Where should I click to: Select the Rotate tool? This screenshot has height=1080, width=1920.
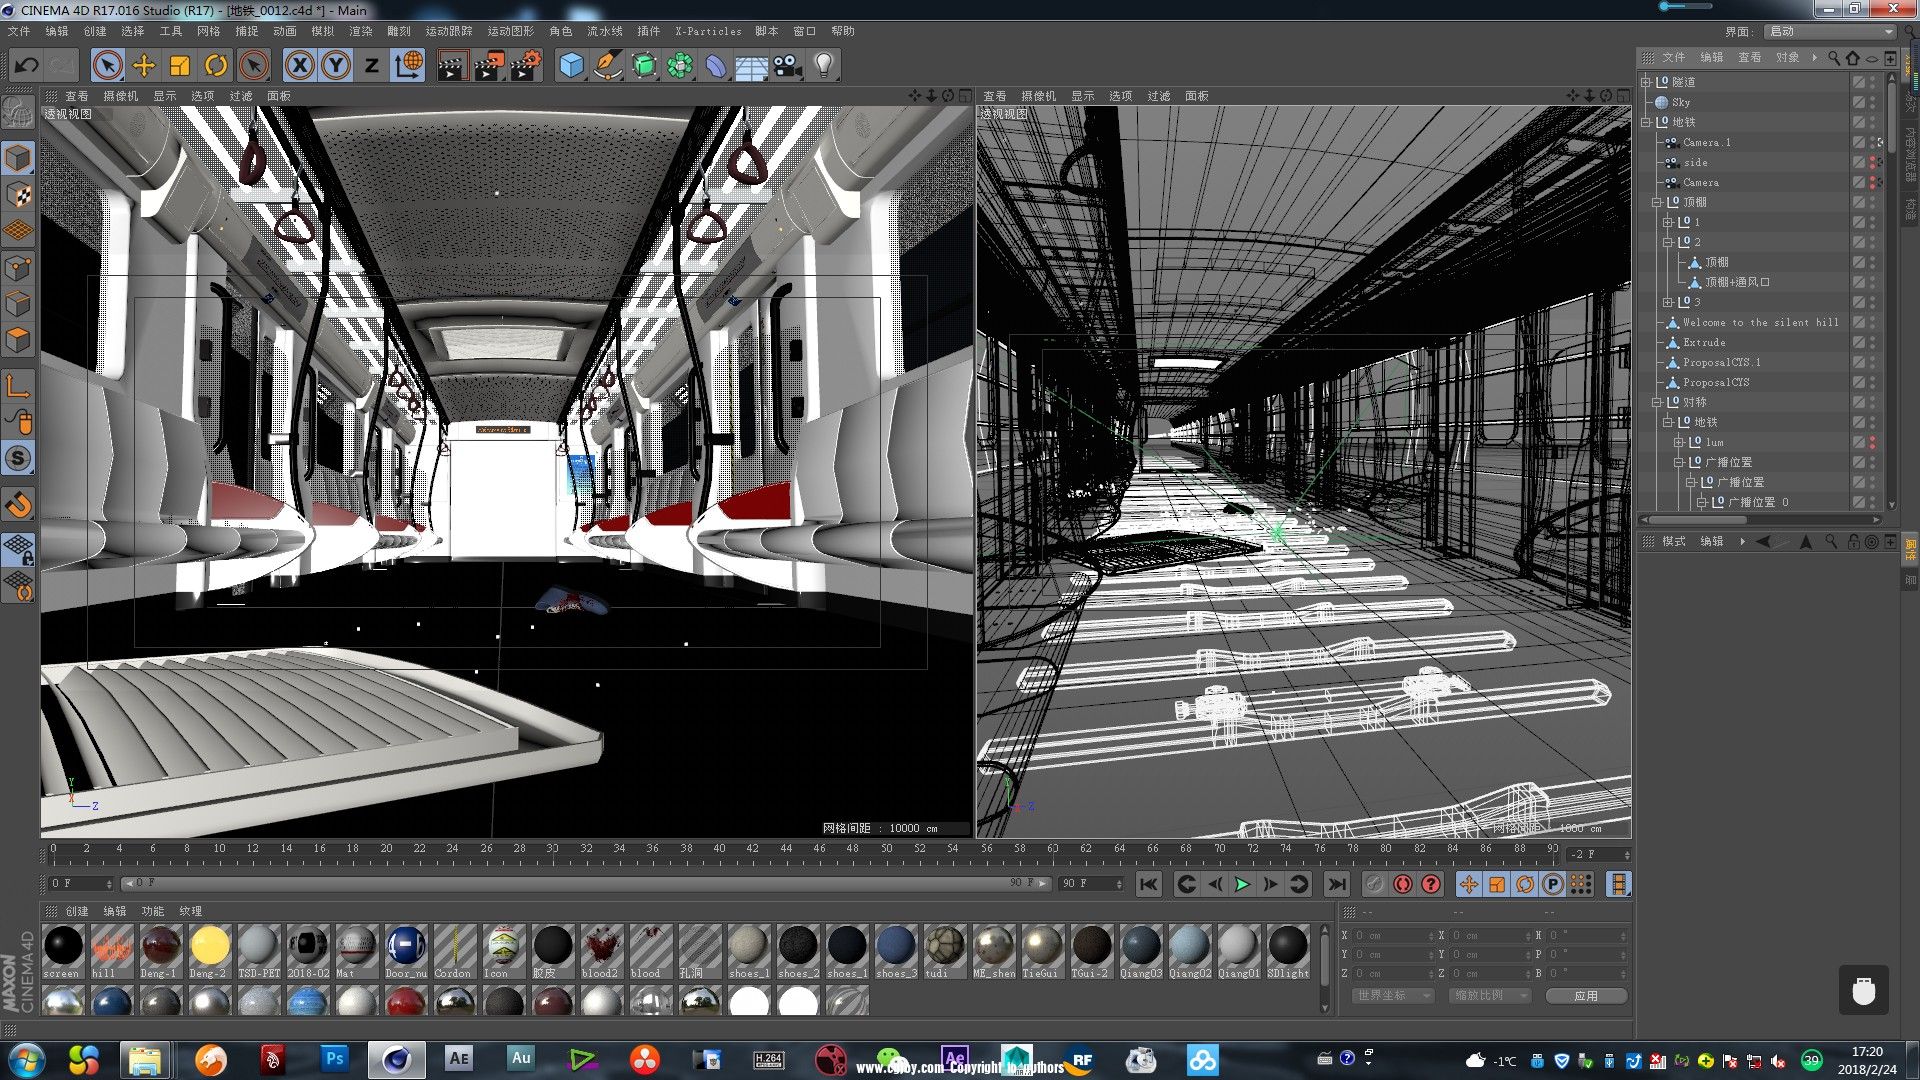216,66
